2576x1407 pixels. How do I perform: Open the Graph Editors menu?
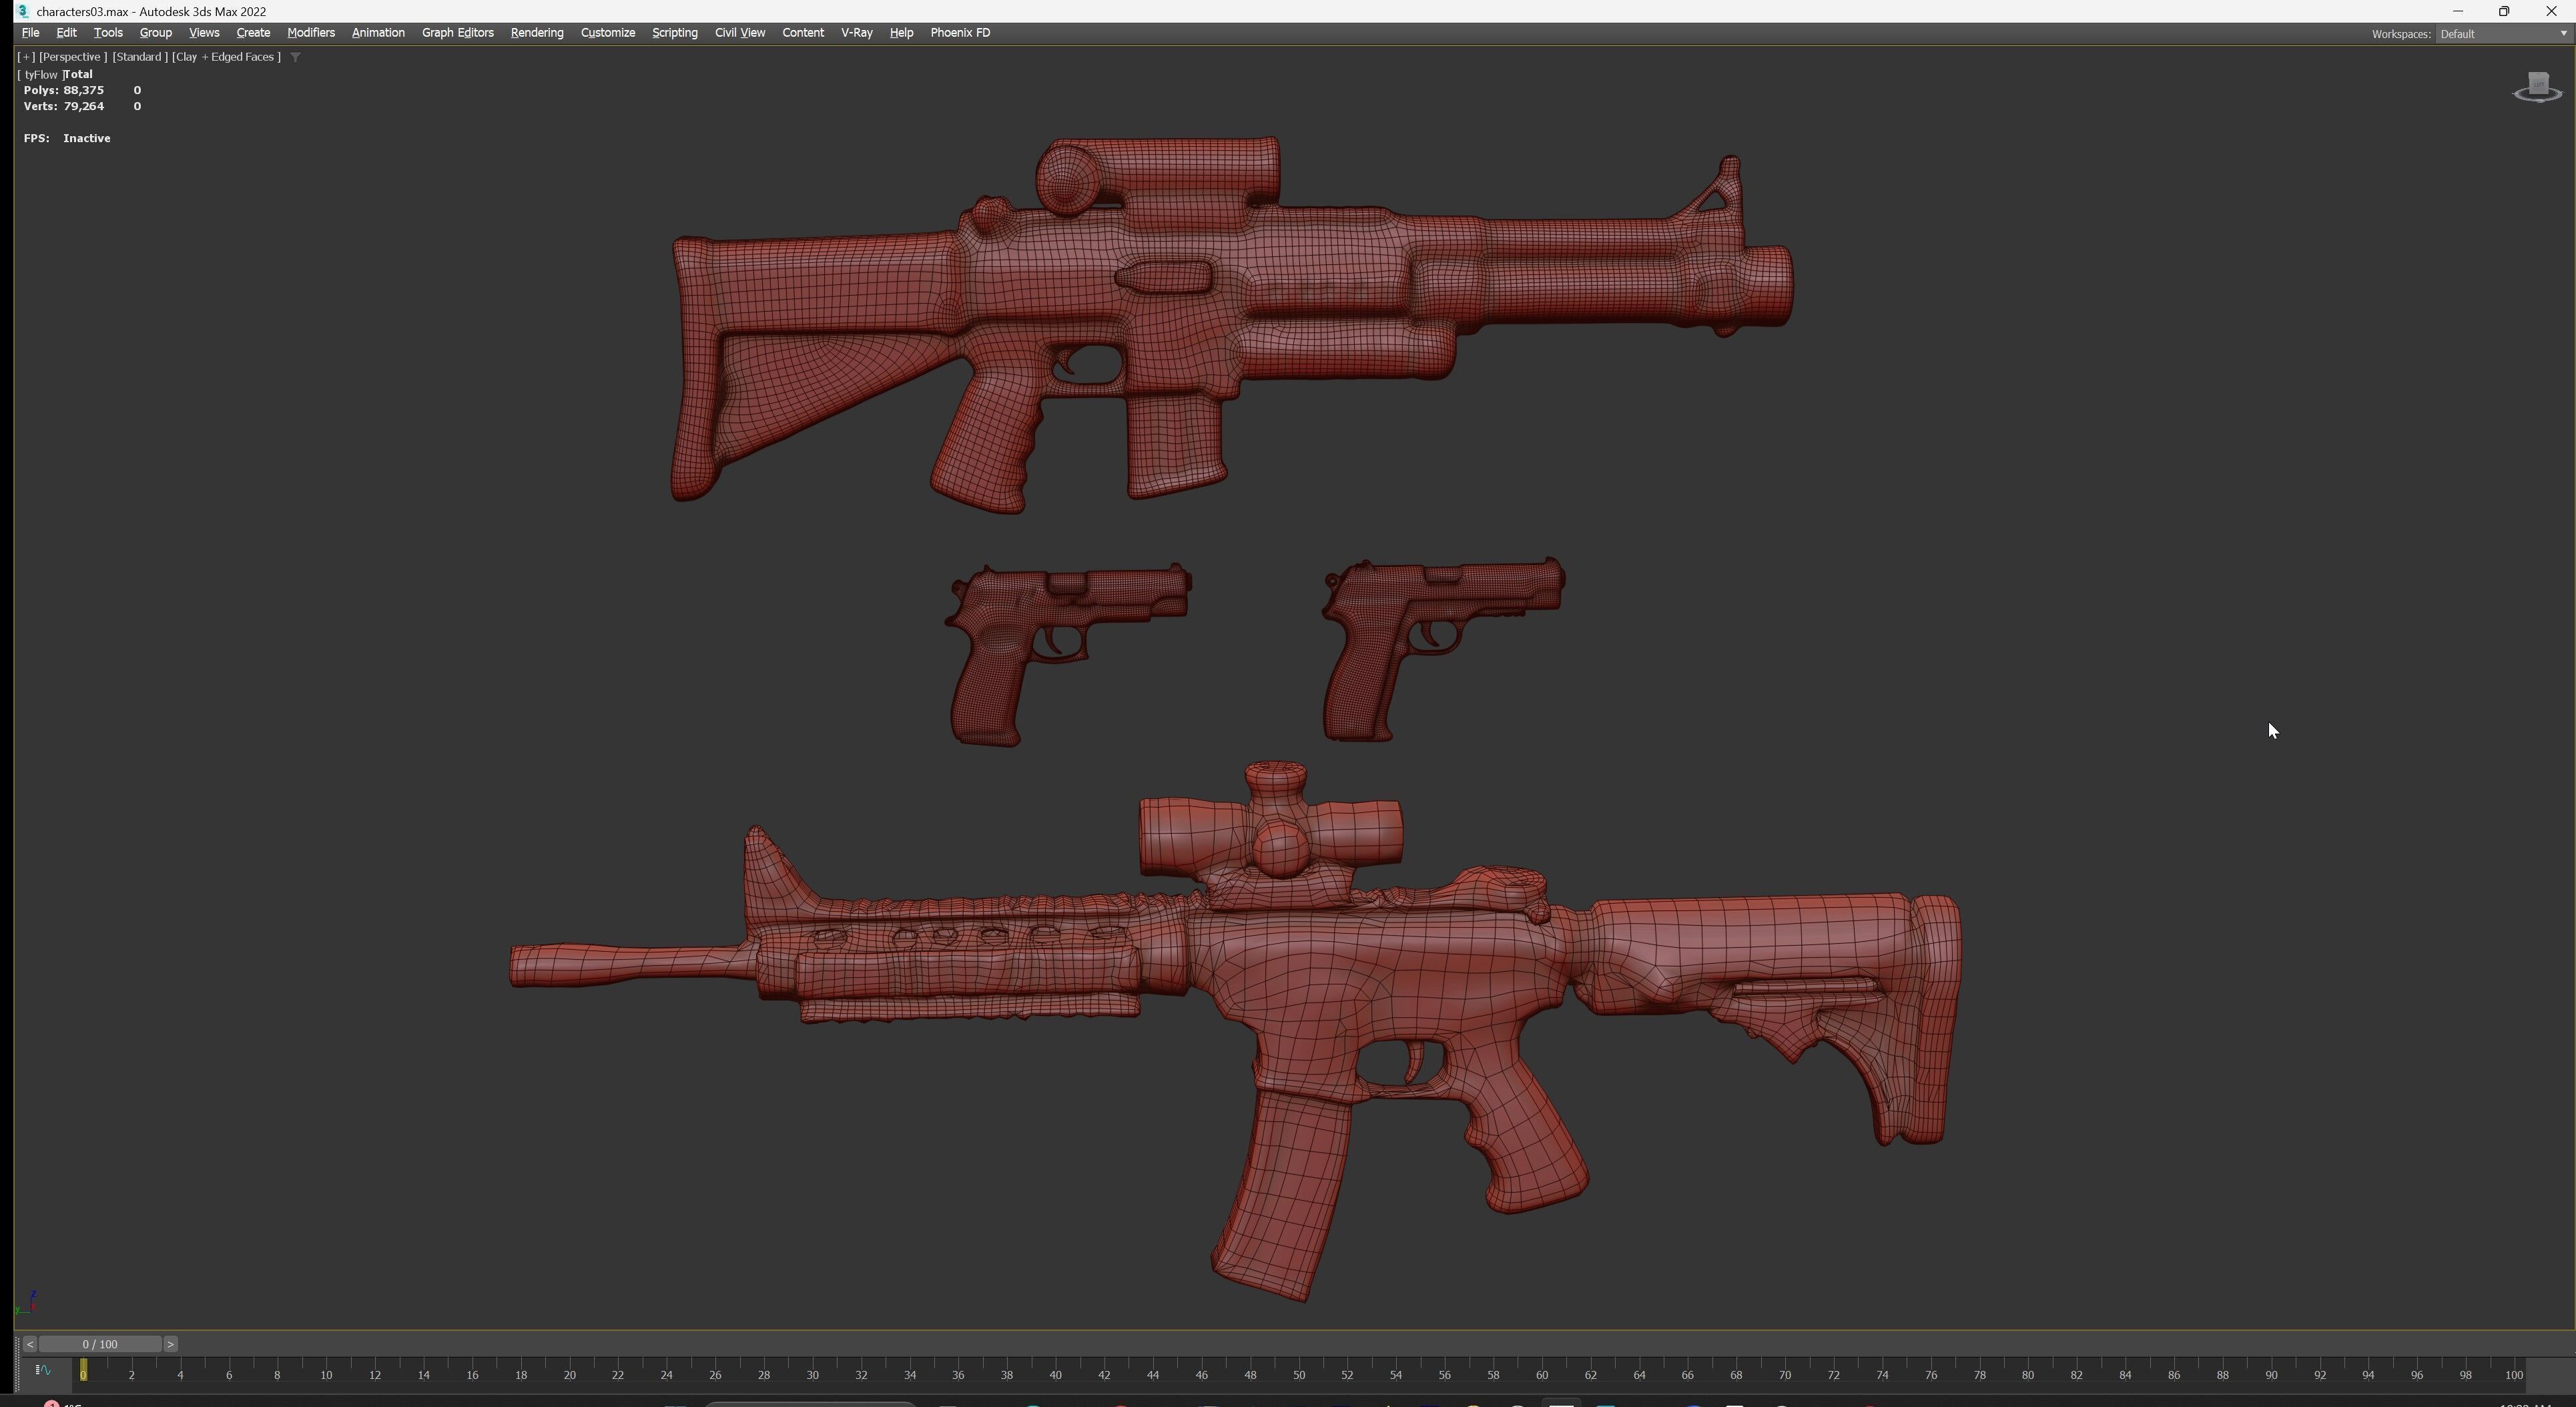coord(457,33)
